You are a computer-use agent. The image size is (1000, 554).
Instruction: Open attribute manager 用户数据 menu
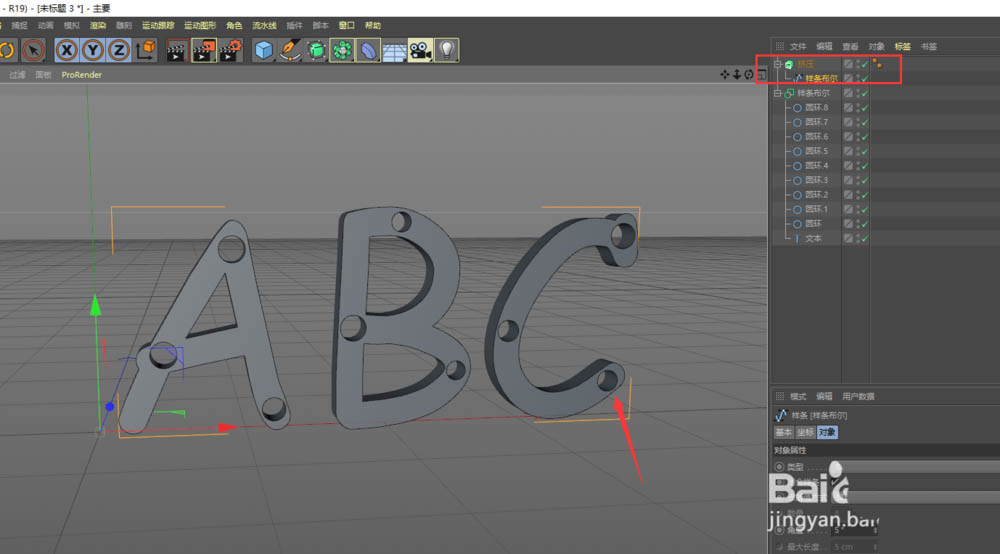pos(858,397)
